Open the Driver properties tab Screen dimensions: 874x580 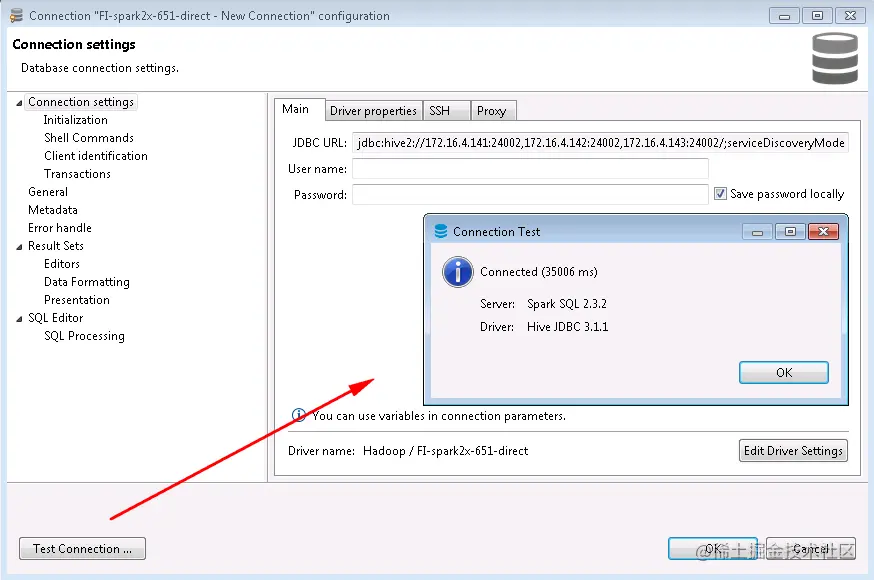pyautogui.click(x=373, y=111)
